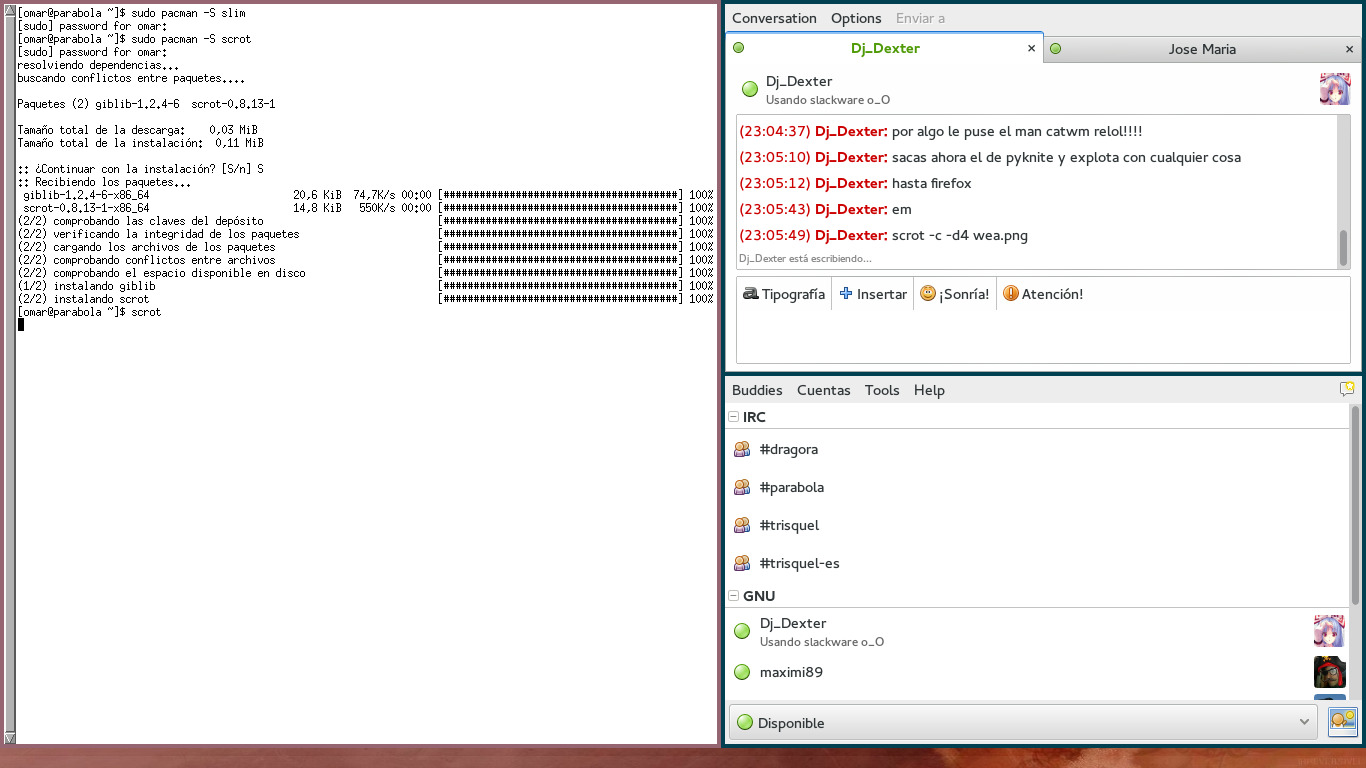Open the Options menu
1366x768 pixels.
[856, 18]
